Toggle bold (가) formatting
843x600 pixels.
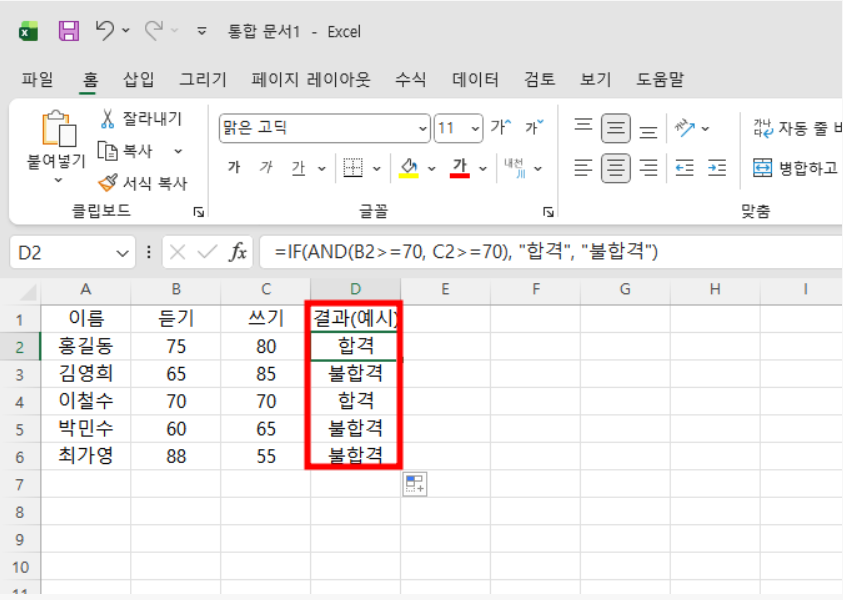[x=234, y=168]
